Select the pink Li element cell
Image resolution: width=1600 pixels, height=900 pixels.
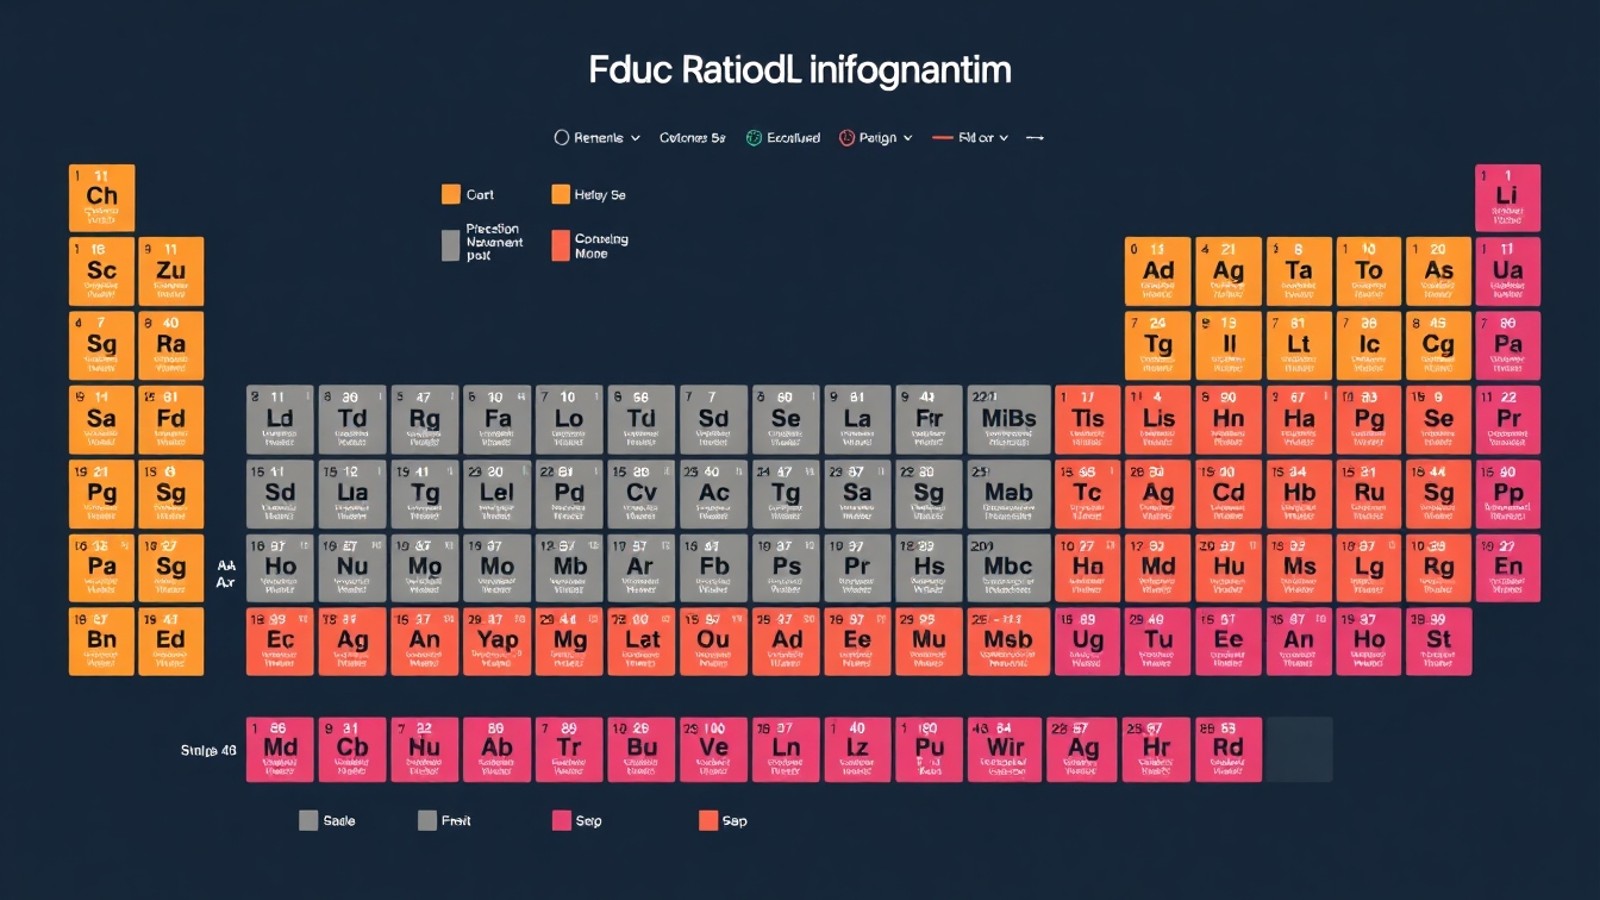pyautogui.click(x=1508, y=198)
